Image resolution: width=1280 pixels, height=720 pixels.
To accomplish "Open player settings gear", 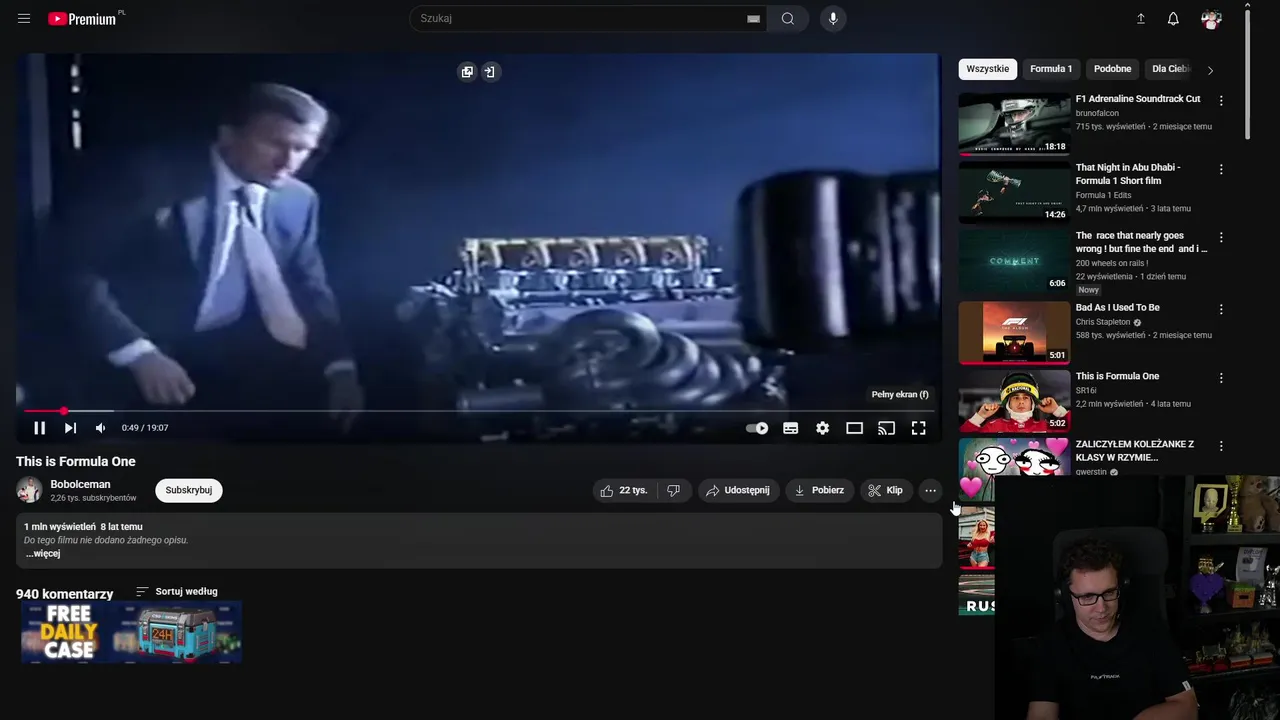I will [x=822, y=428].
